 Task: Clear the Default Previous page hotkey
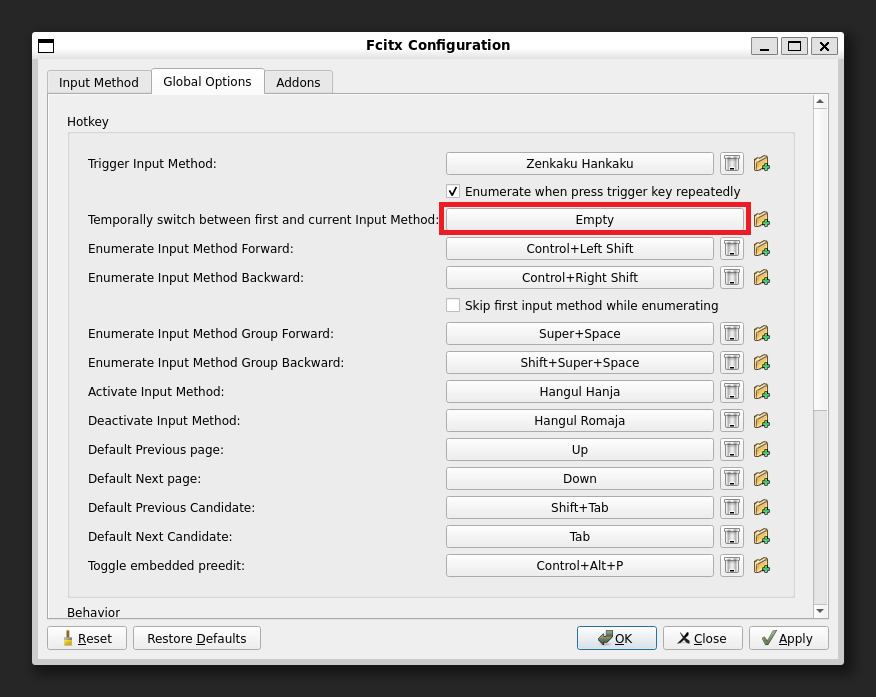(x=732, y=450)
